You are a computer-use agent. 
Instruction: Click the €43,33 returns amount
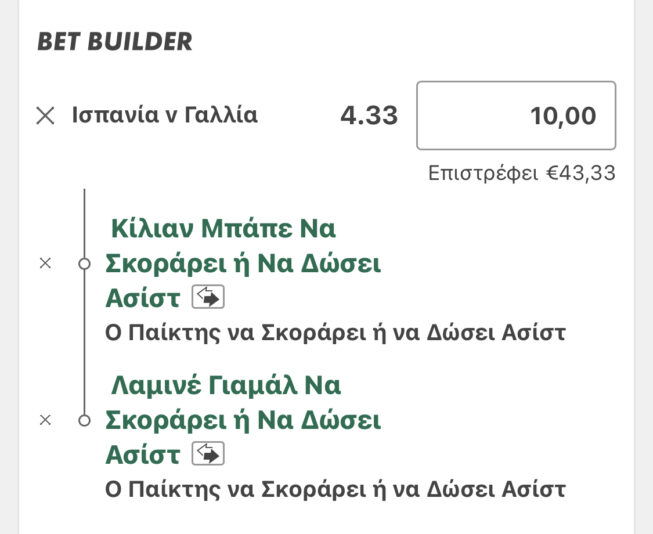[x=580, y=173]
